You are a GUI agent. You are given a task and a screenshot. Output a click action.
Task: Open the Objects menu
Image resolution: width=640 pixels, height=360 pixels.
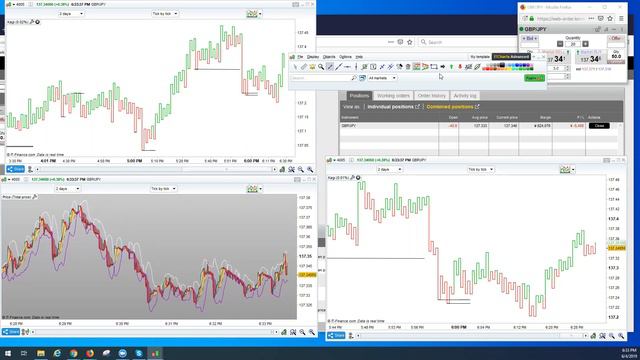pos(329,57)
